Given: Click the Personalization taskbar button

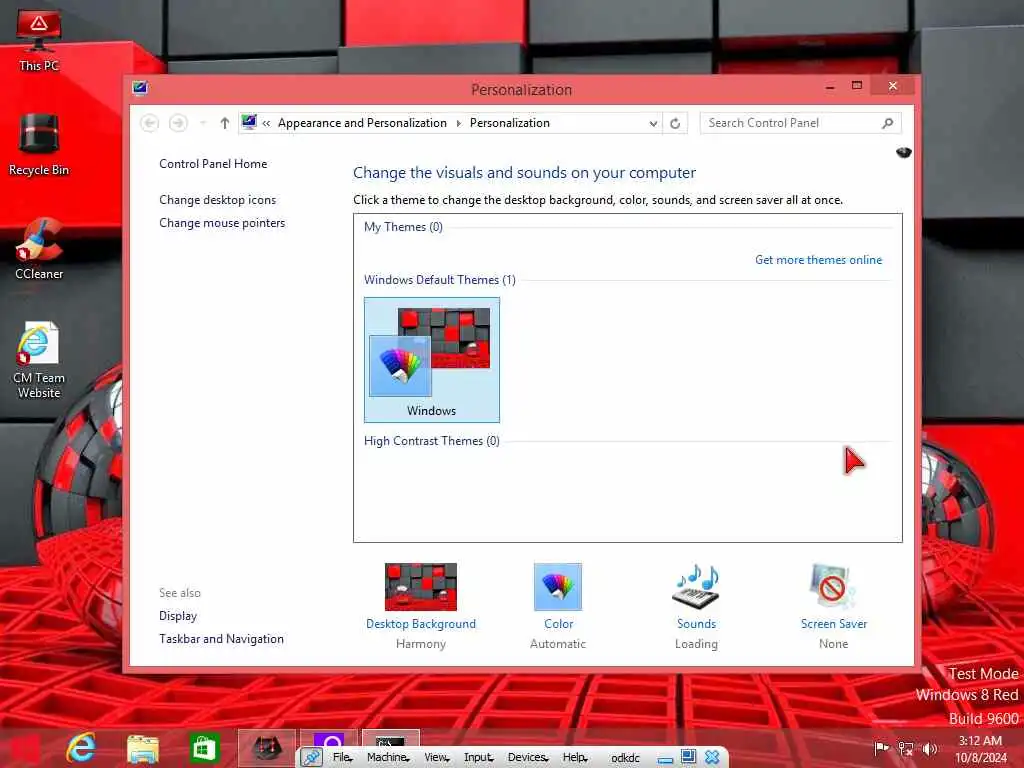Looking at the screenshot, I should tap(266, 748).
